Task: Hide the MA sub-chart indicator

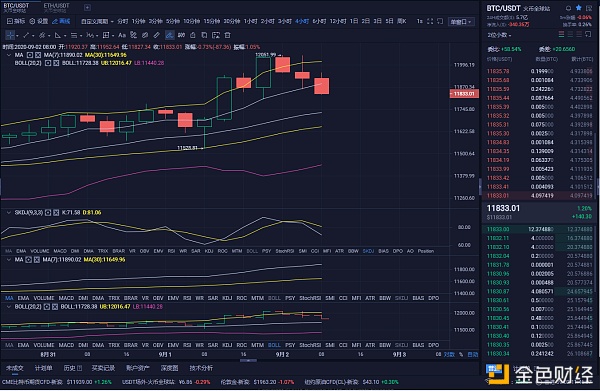Action: [28, 259]
